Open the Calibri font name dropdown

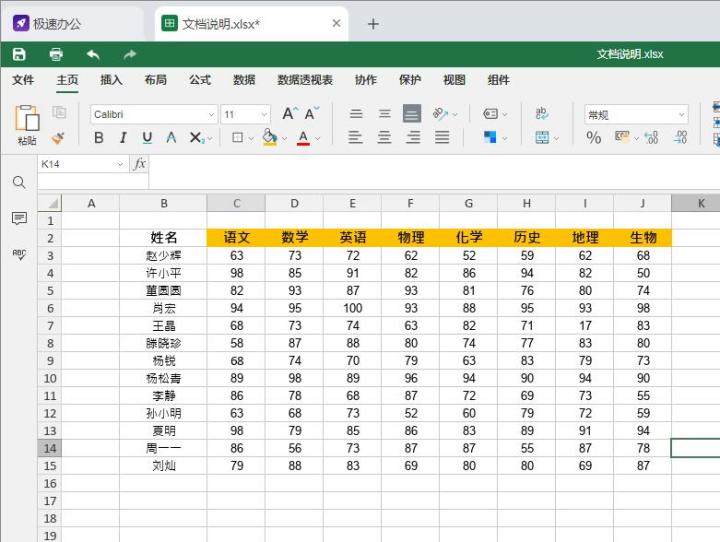[212, 114]
